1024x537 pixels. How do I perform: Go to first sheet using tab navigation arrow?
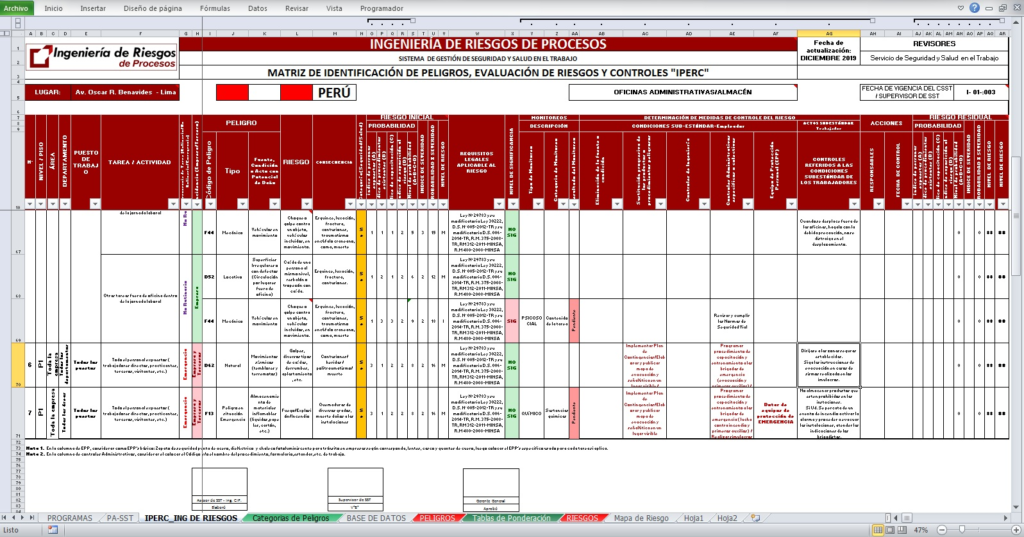point(6,518)
